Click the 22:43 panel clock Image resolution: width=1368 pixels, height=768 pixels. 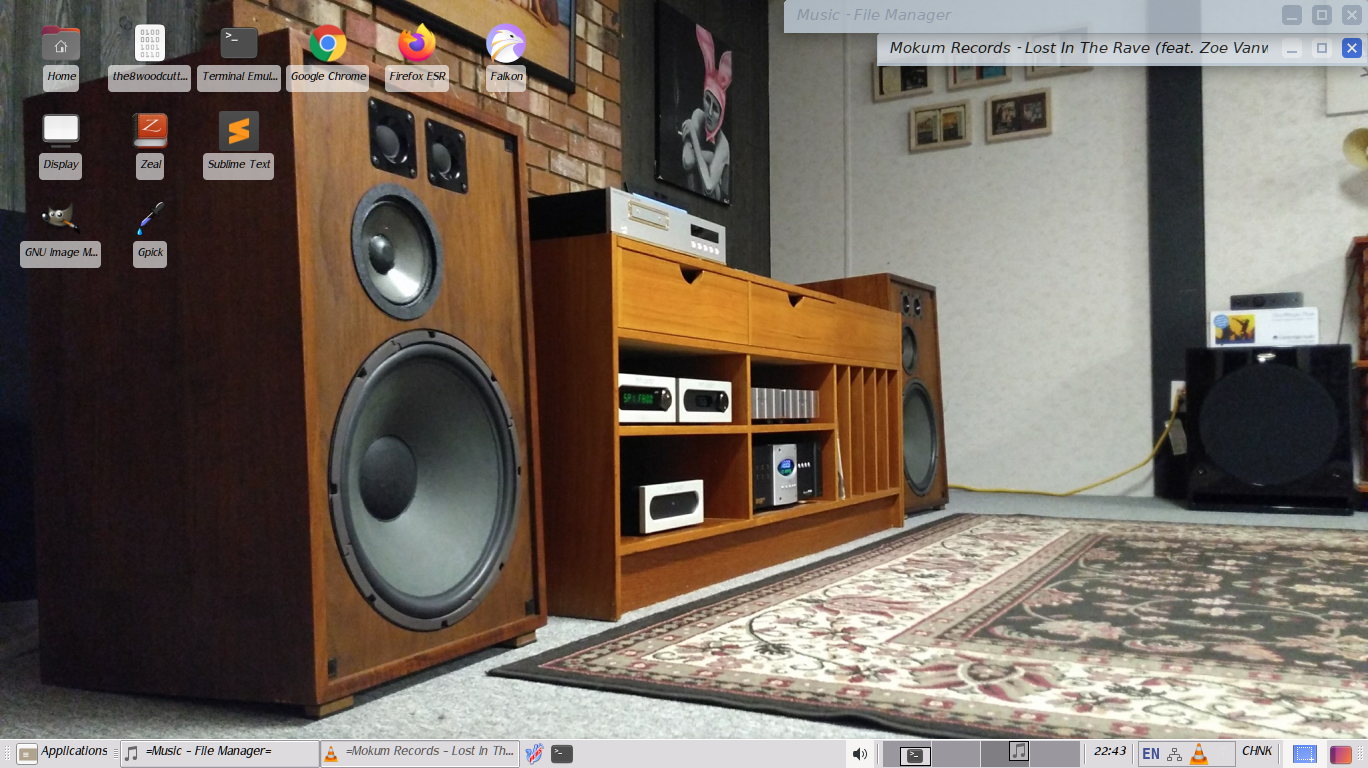pos(1110,752)
